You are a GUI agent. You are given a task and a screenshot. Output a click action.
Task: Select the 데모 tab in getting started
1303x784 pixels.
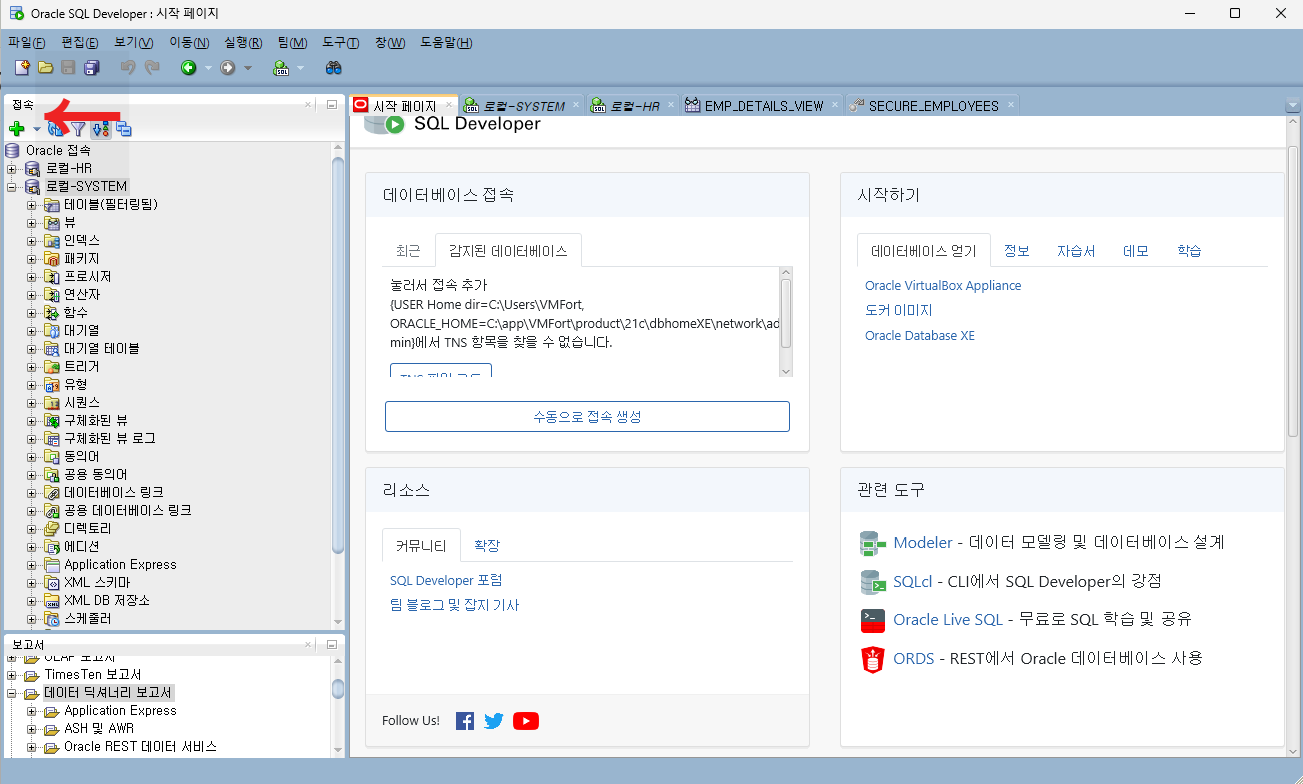click(1136, 251)
